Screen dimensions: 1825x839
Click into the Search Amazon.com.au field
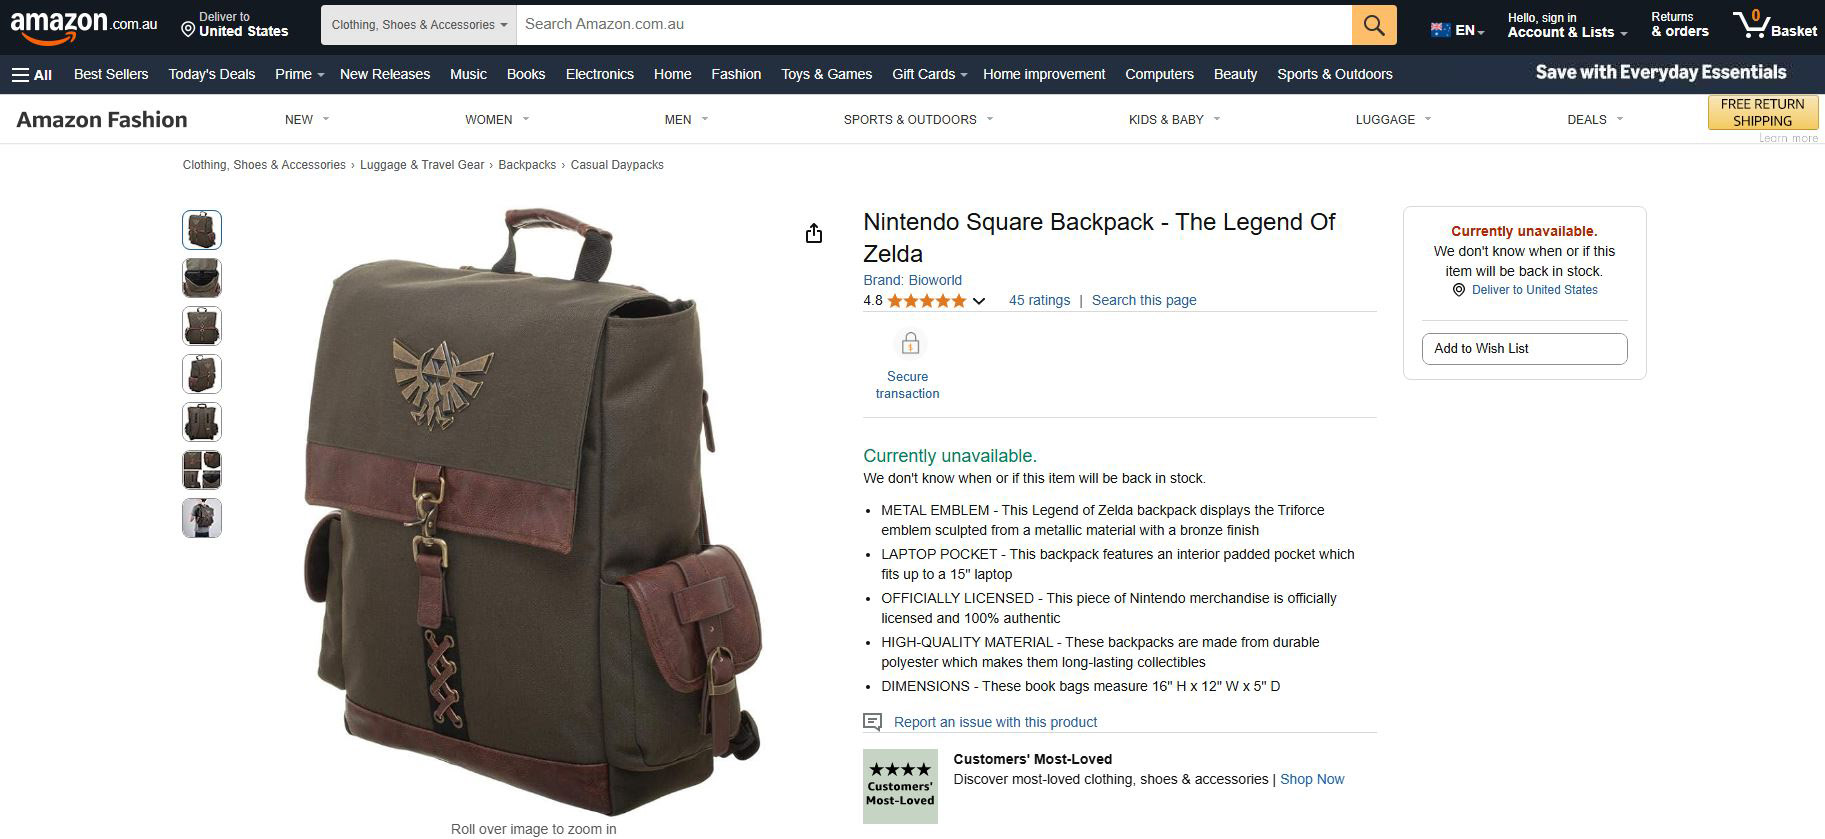(934, 25)
